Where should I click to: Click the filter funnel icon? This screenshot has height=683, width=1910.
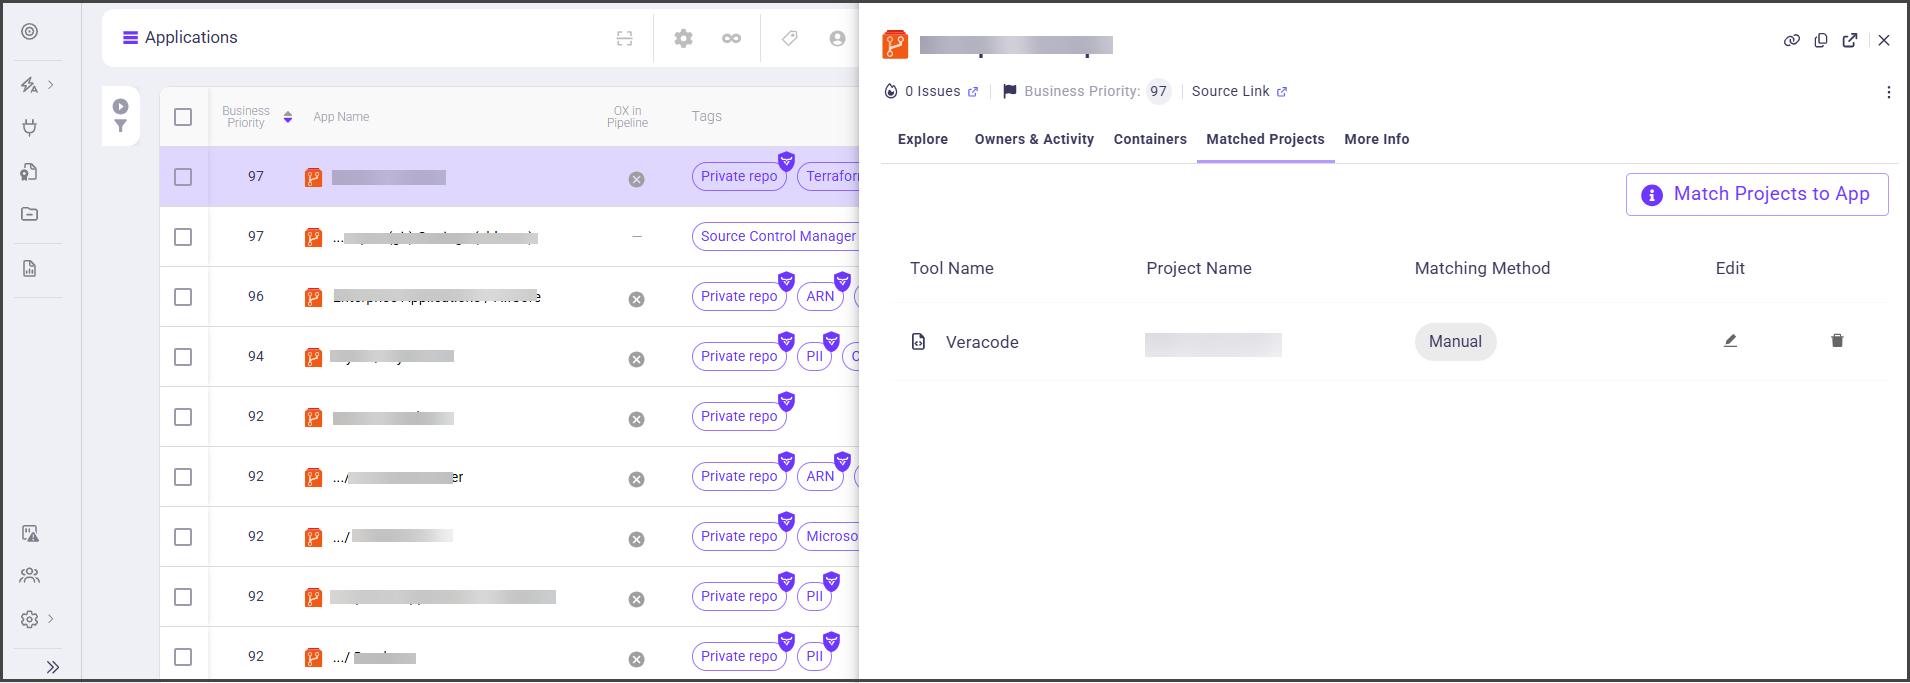[x=120, y=126]
